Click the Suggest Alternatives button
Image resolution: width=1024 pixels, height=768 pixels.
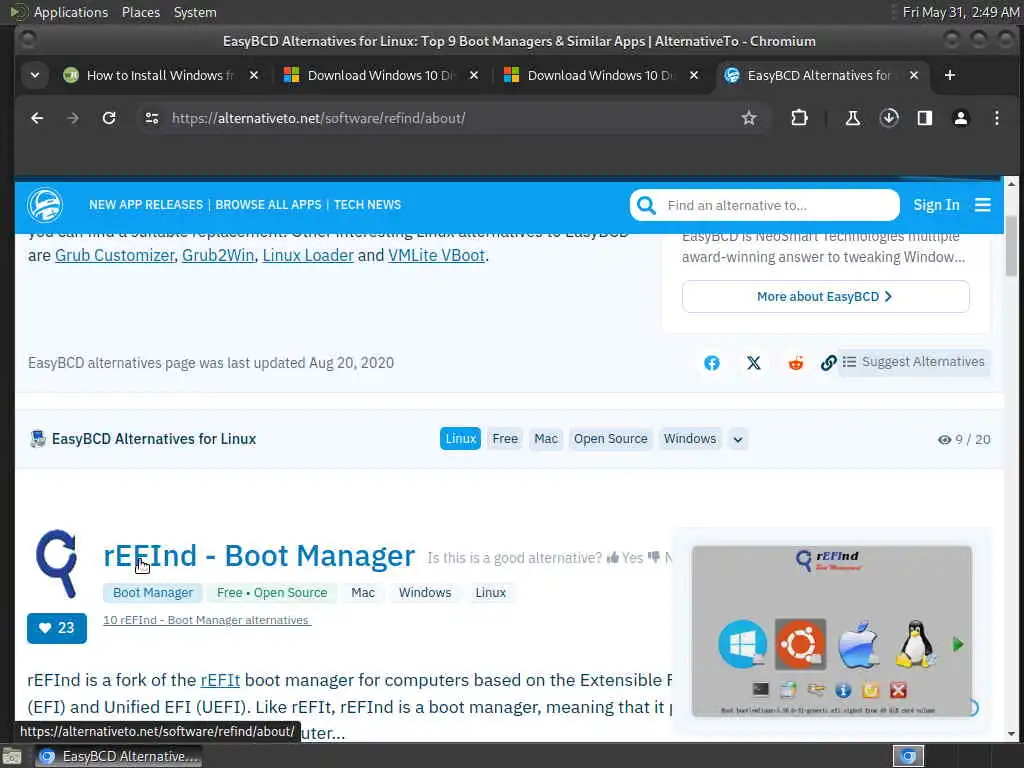pyautogui.click(x=914, y=362)
